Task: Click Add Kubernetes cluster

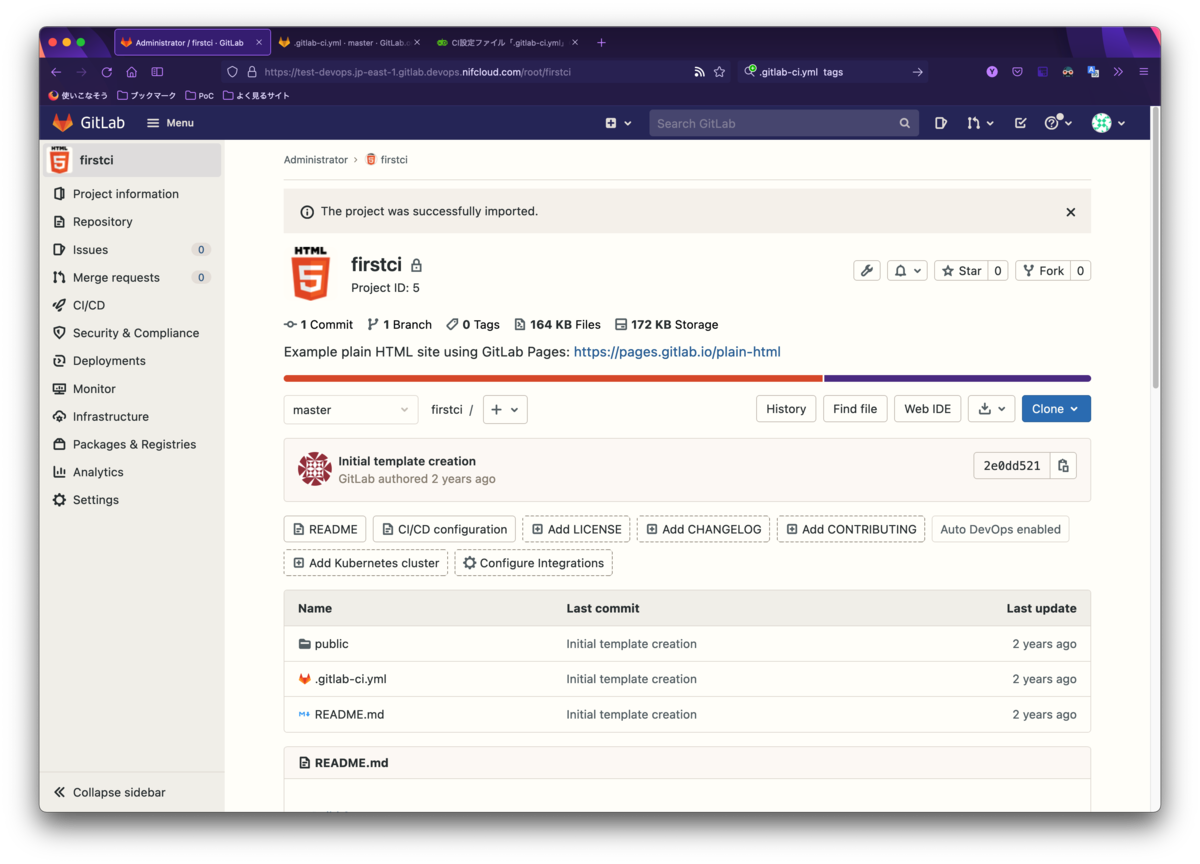Action: tap(366, 563)
